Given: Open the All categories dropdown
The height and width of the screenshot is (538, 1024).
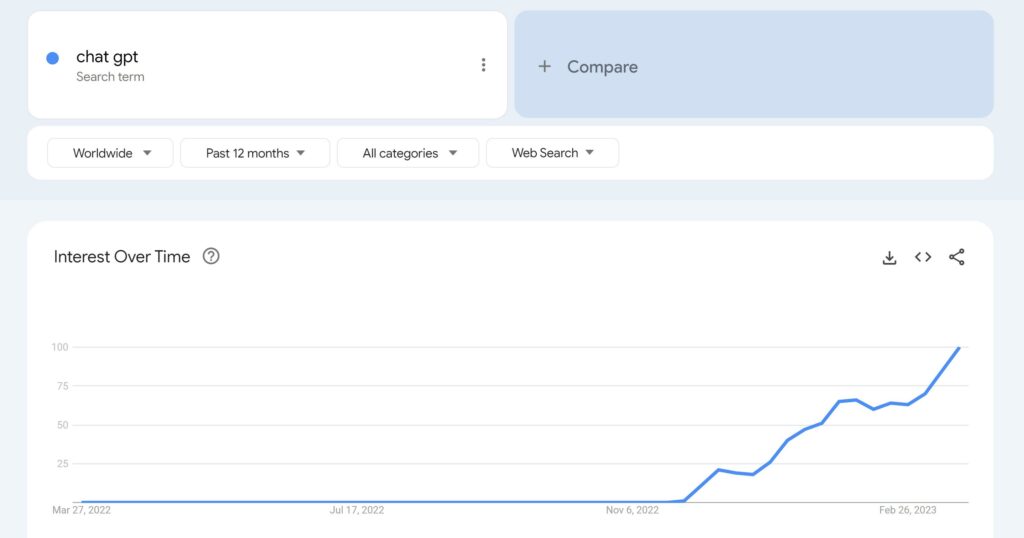Looking at the screenshot, I should (x=408, y=153).
